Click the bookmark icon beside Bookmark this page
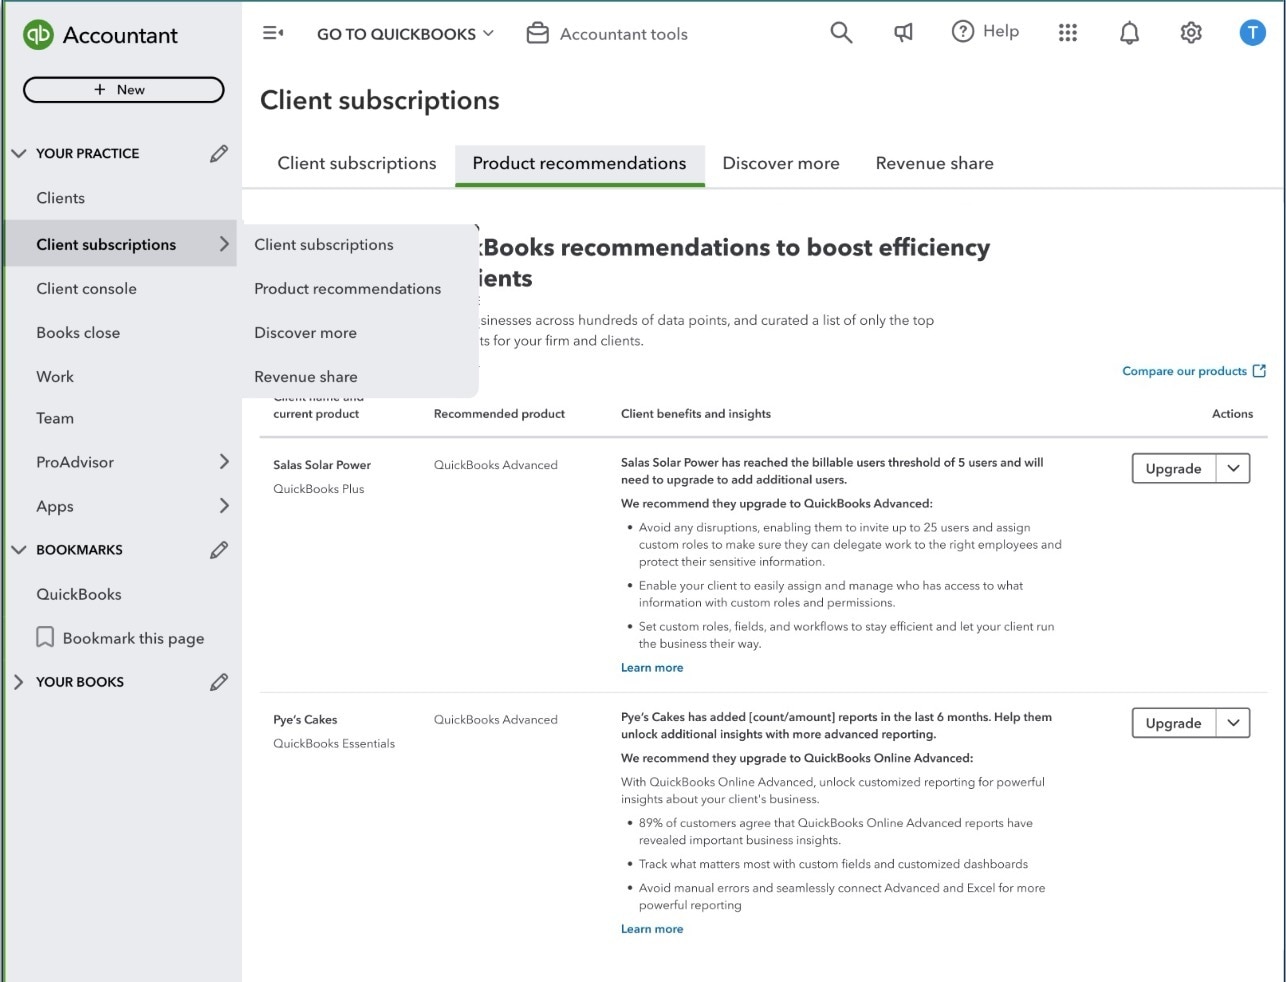Screen dimensions: 1286x982 click(45, 638)
